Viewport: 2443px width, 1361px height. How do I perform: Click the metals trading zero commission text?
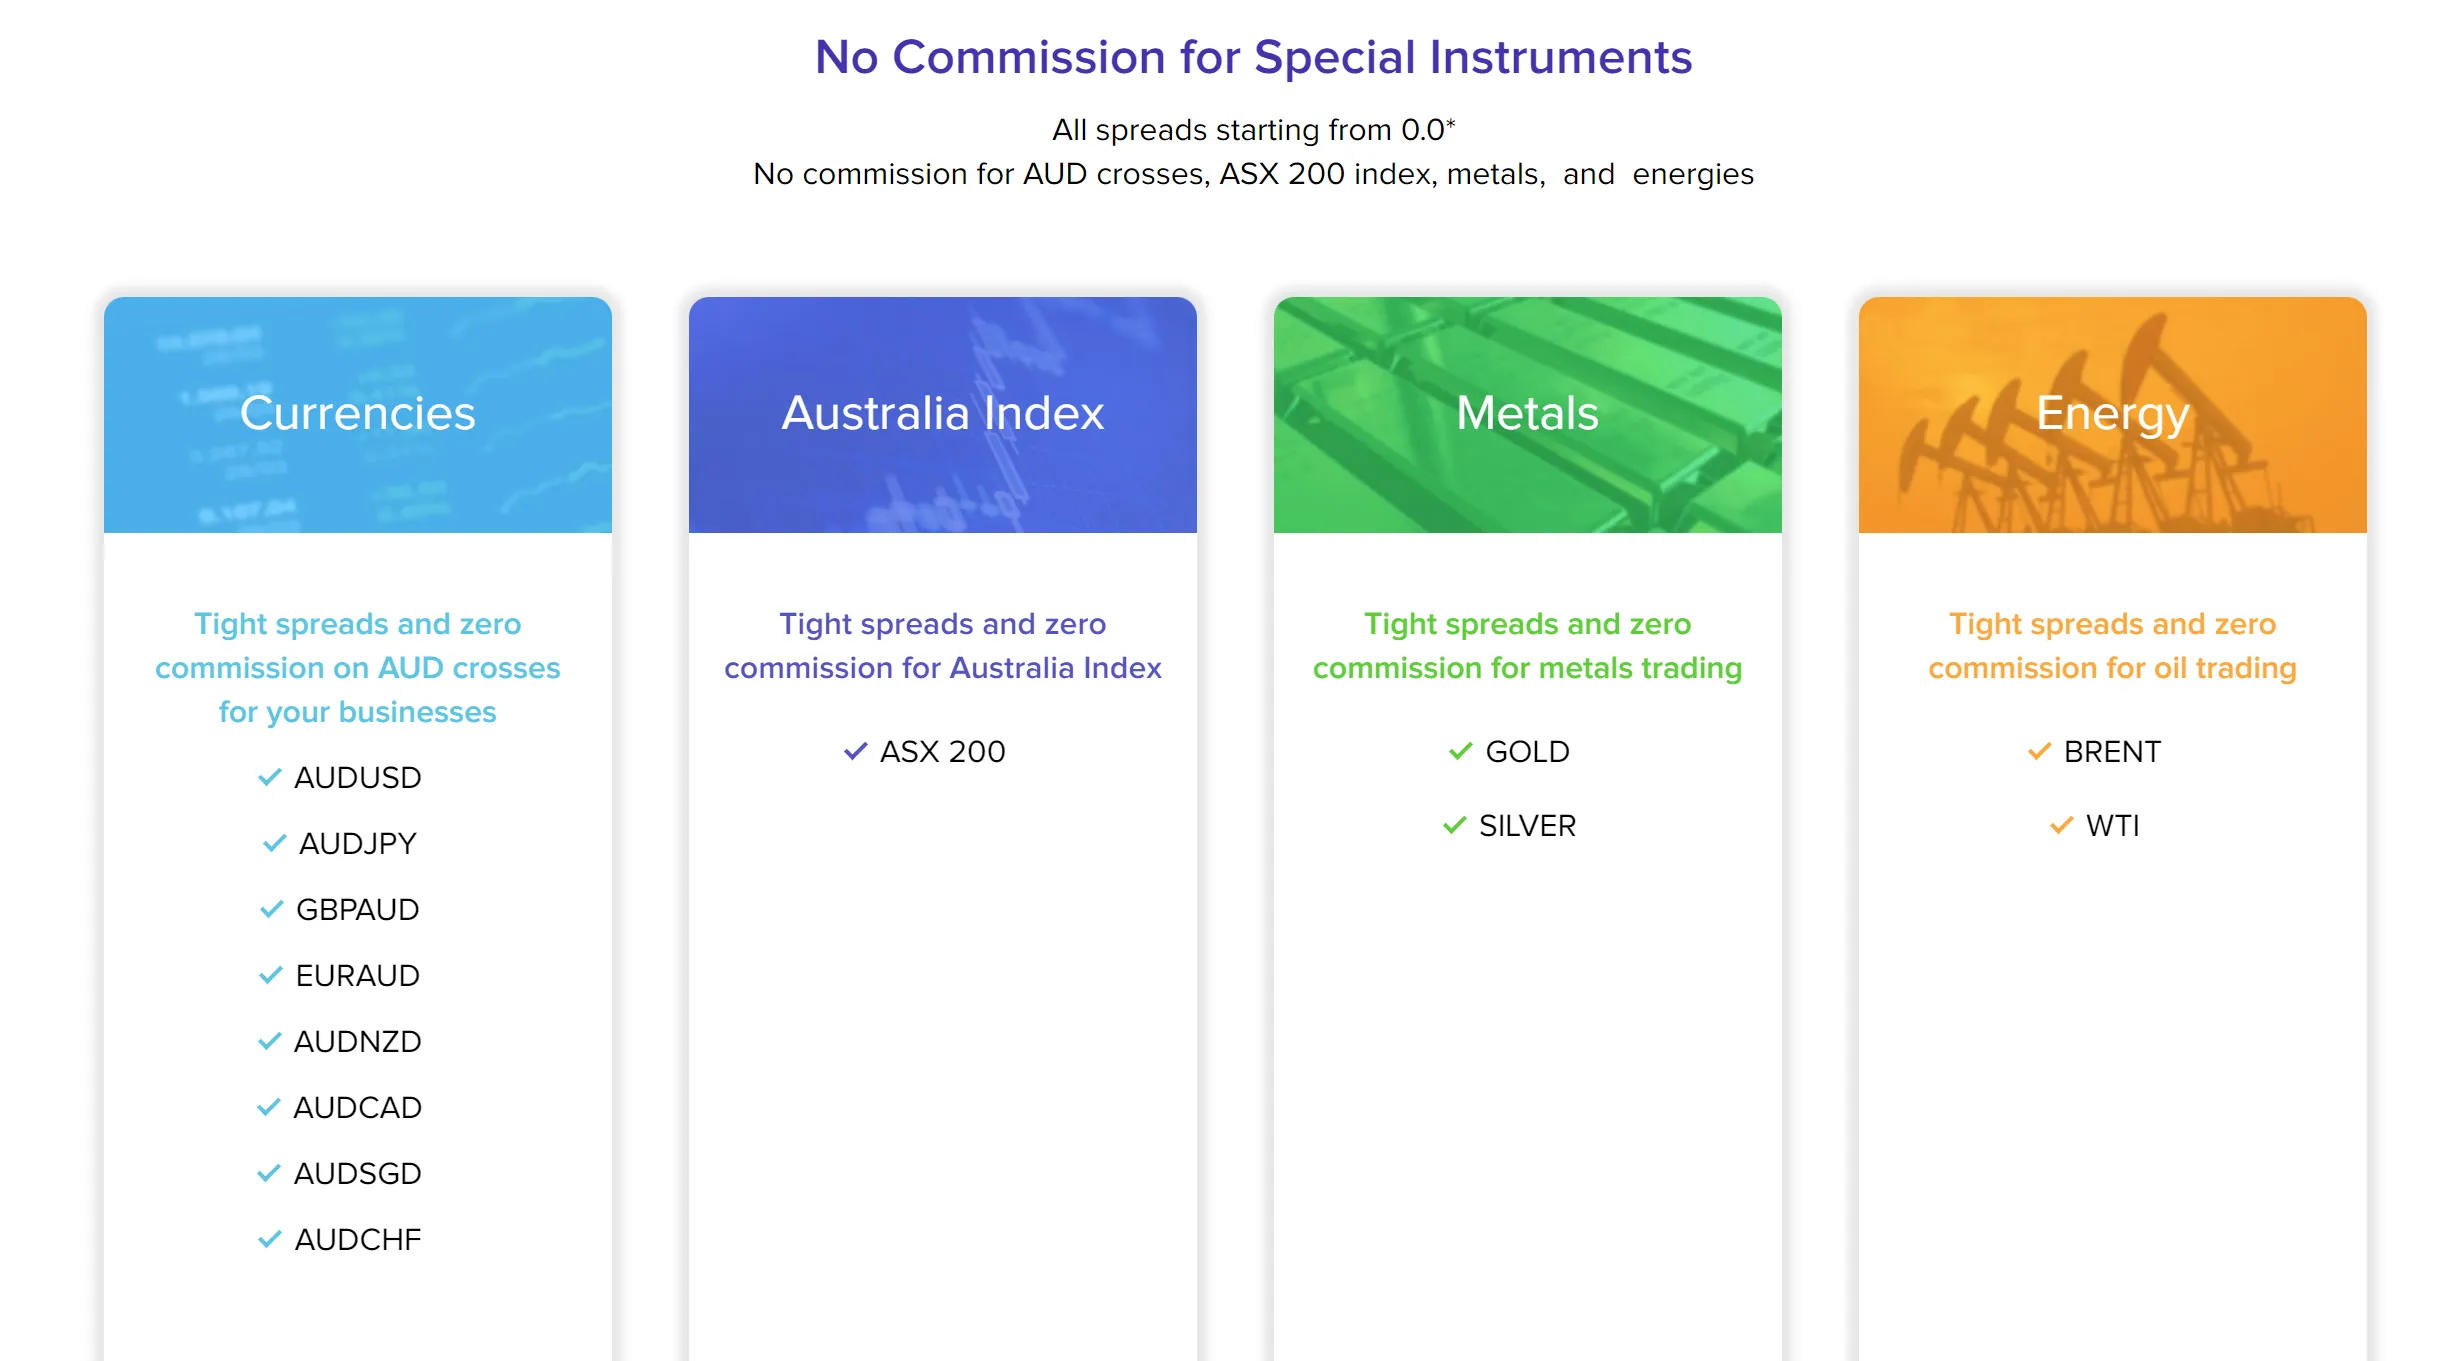click(x=1528, y=646)
